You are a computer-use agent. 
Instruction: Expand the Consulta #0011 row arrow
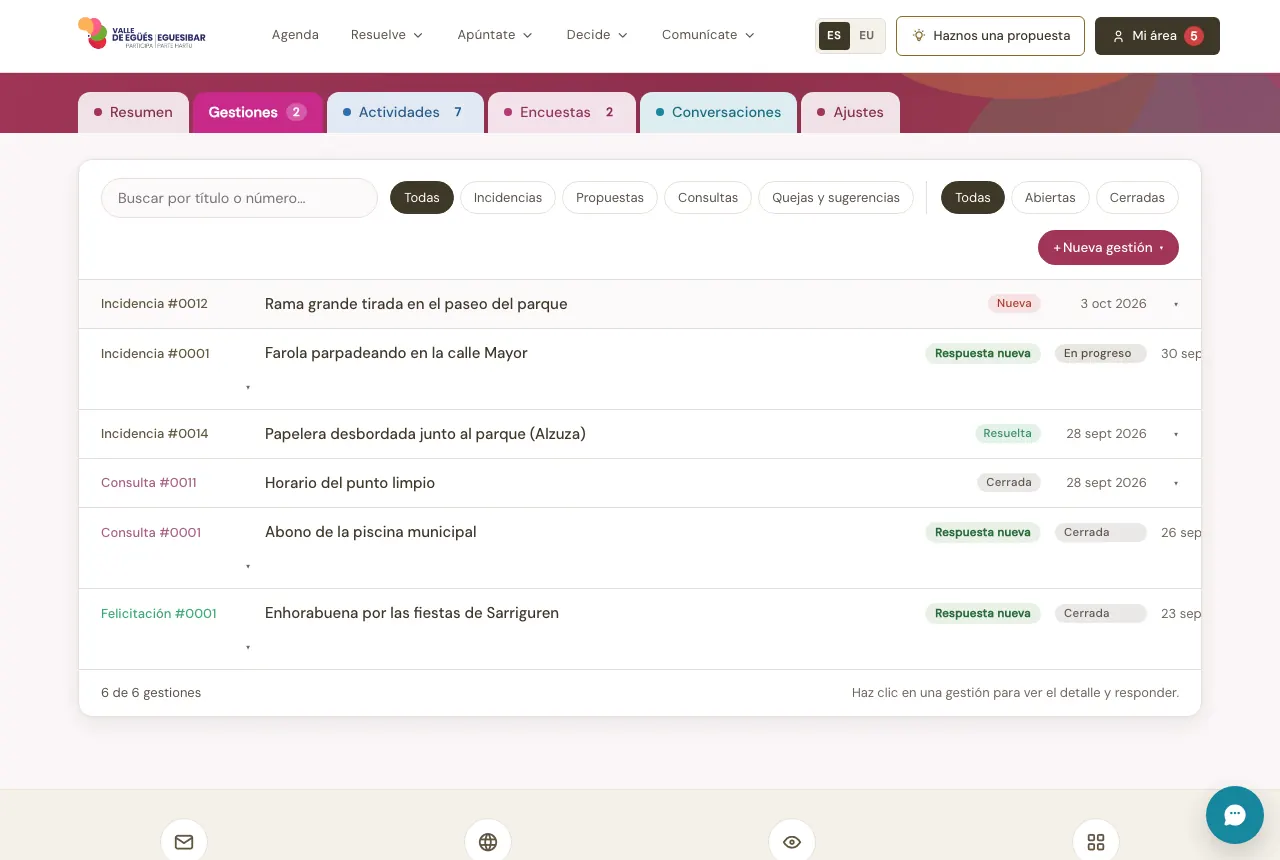tap(1176, 483)
